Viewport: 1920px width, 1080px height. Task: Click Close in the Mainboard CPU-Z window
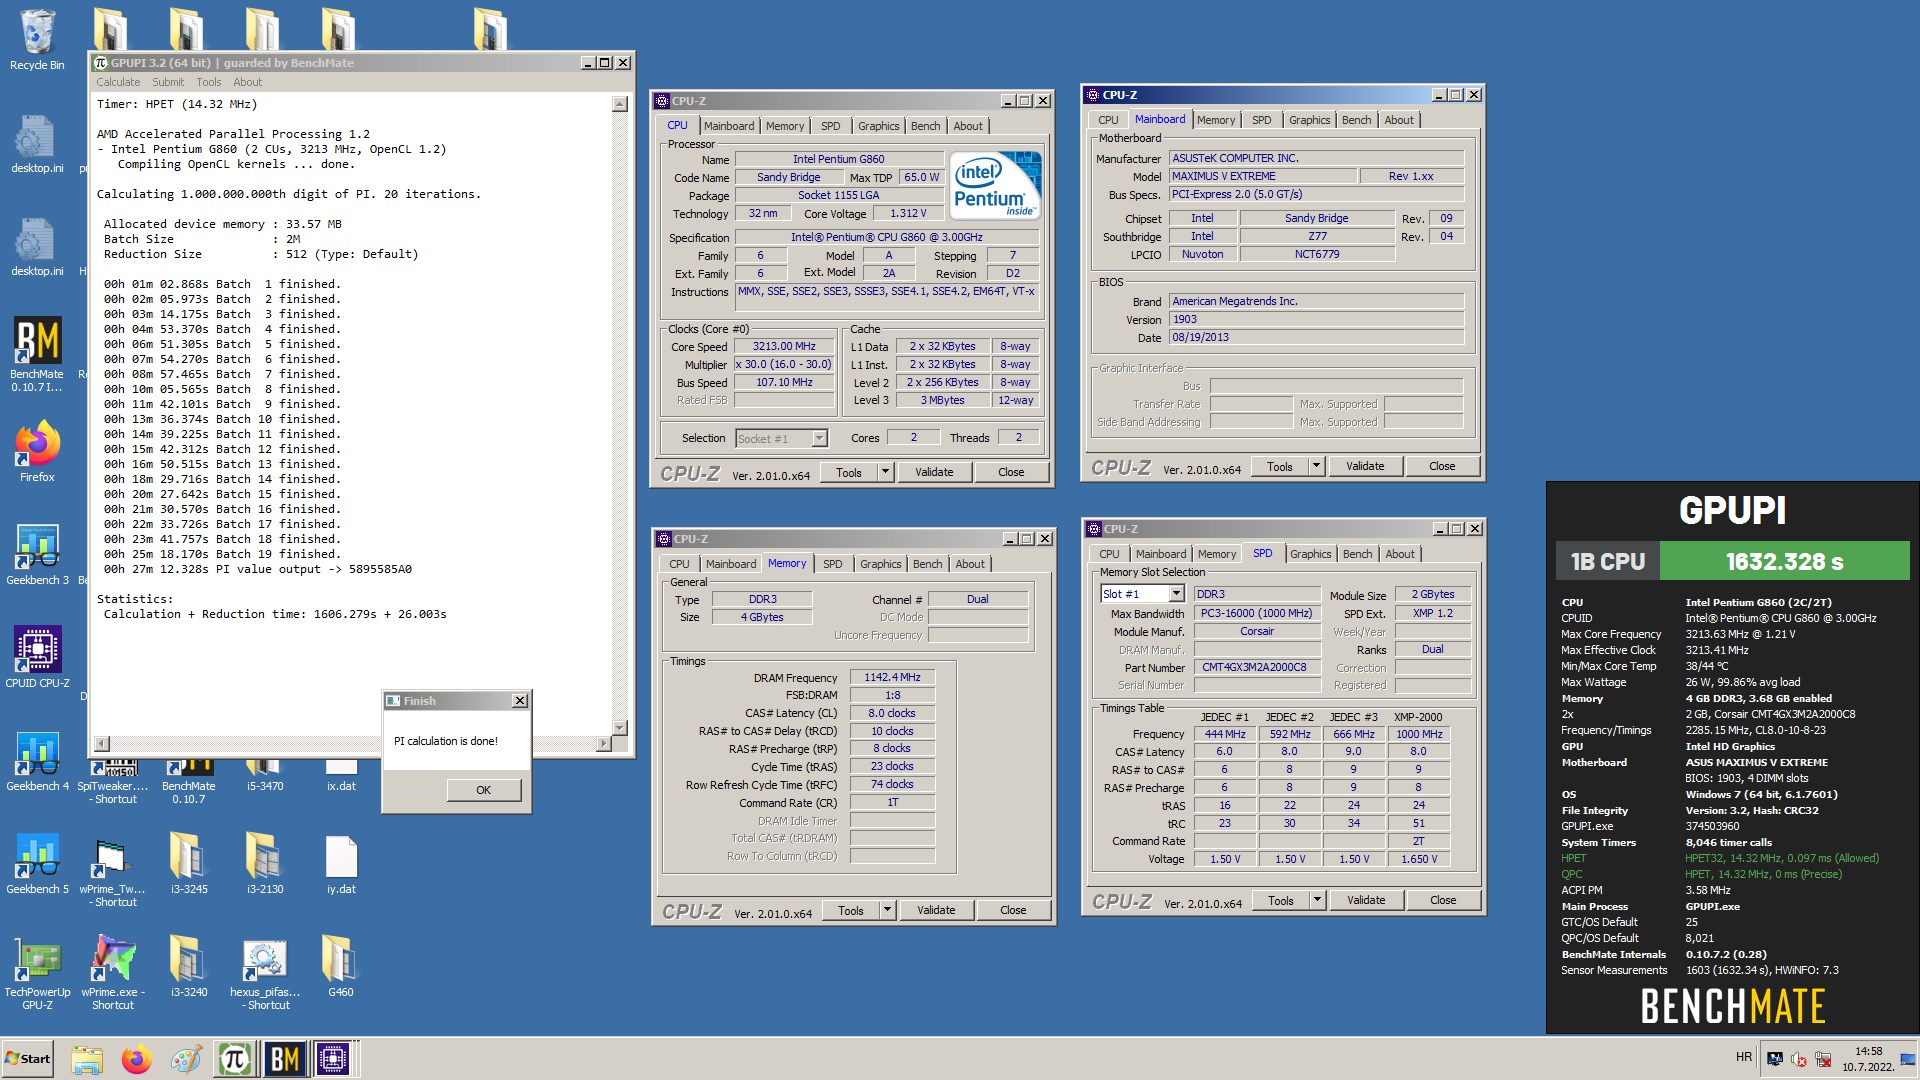[x=1442, y=466]
